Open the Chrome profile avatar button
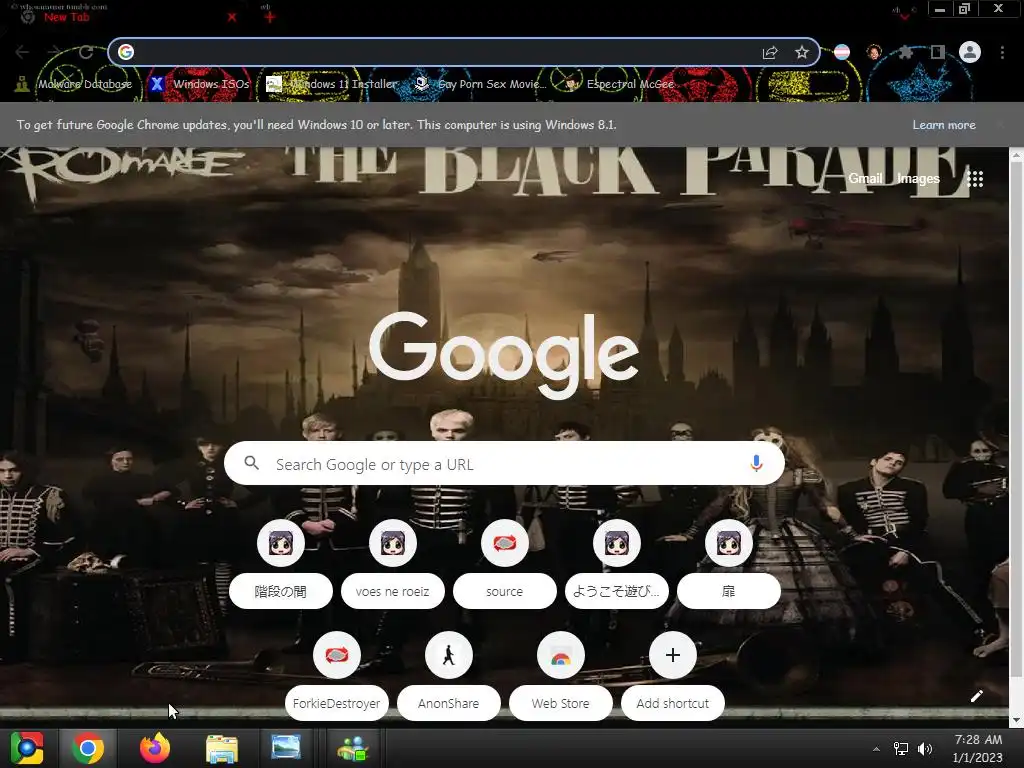 coord(970,52)
